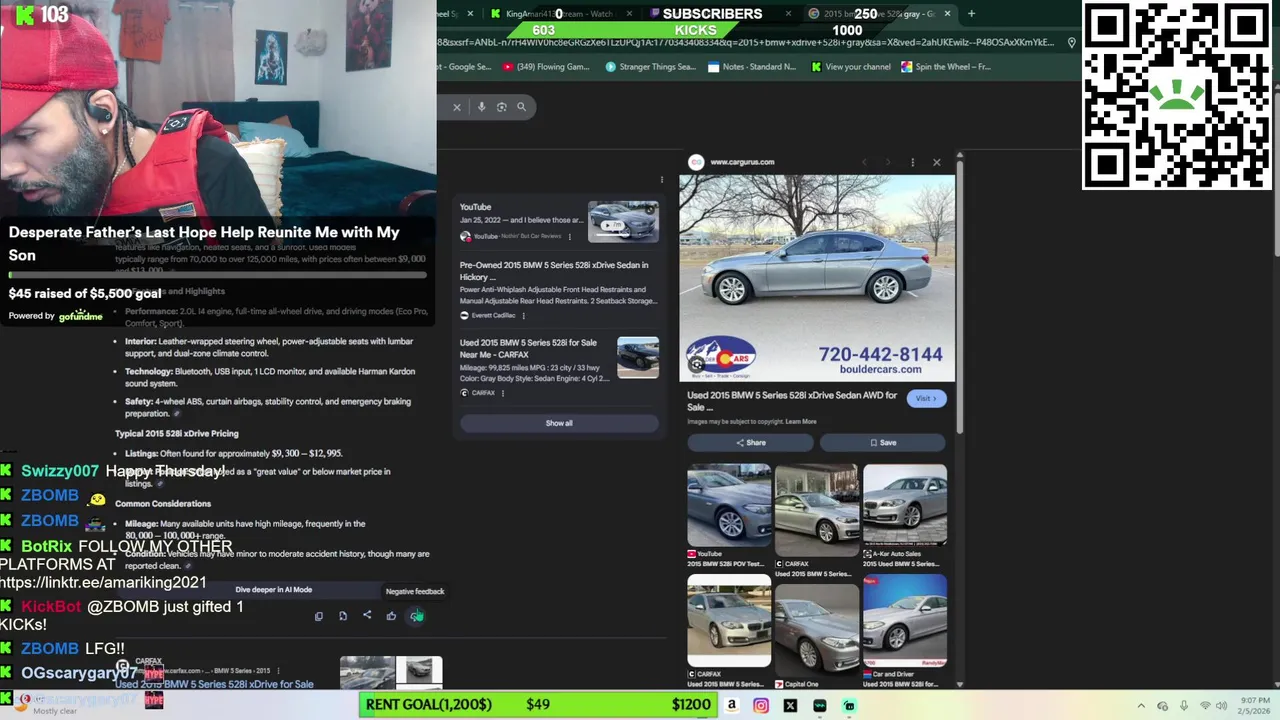Click export icon next to copy under AI overview

pyautogui.click(x=343, y=616)
